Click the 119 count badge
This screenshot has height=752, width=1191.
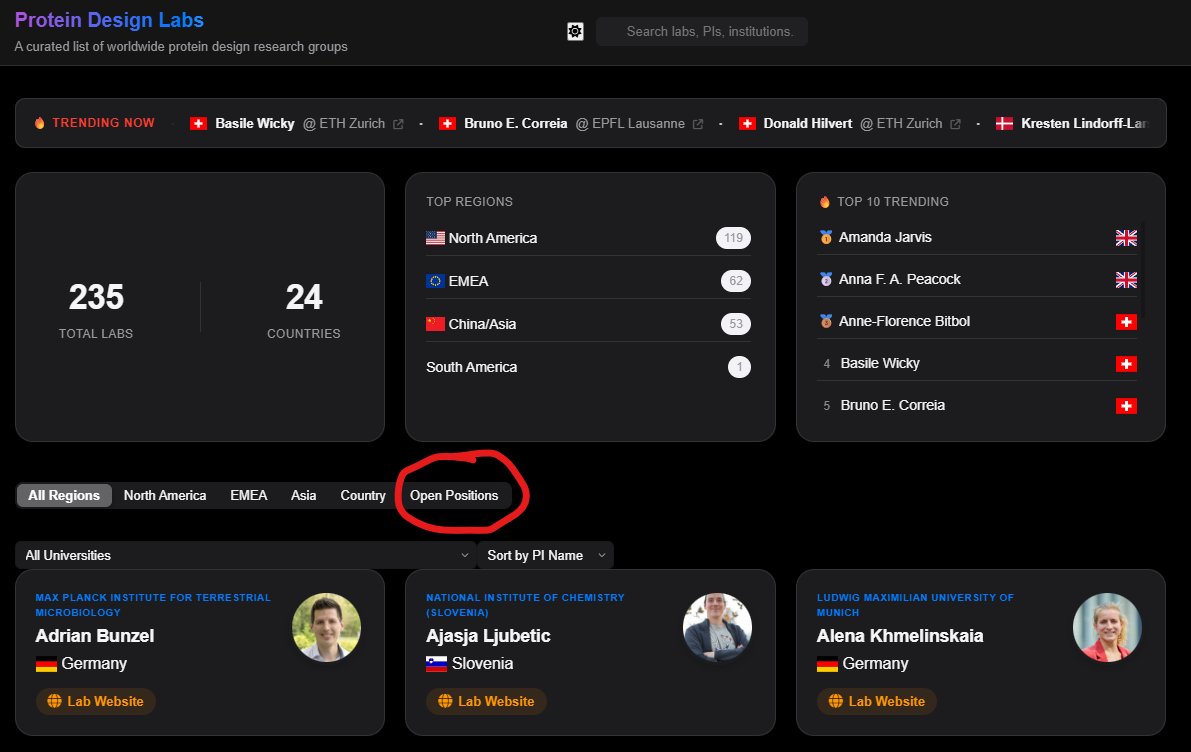(x=733, y=238)
